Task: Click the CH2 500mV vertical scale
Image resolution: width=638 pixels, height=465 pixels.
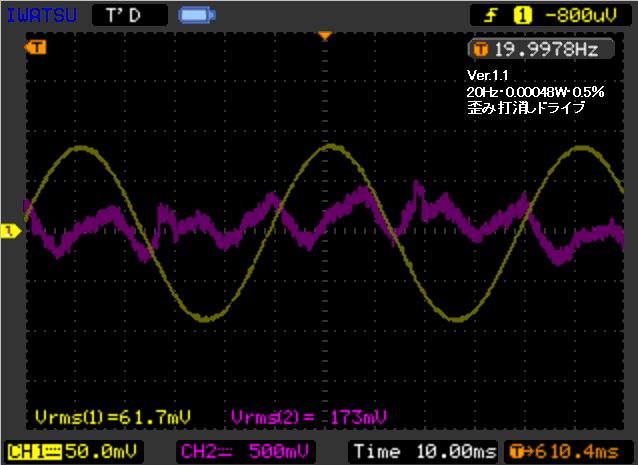Action: 279,452
